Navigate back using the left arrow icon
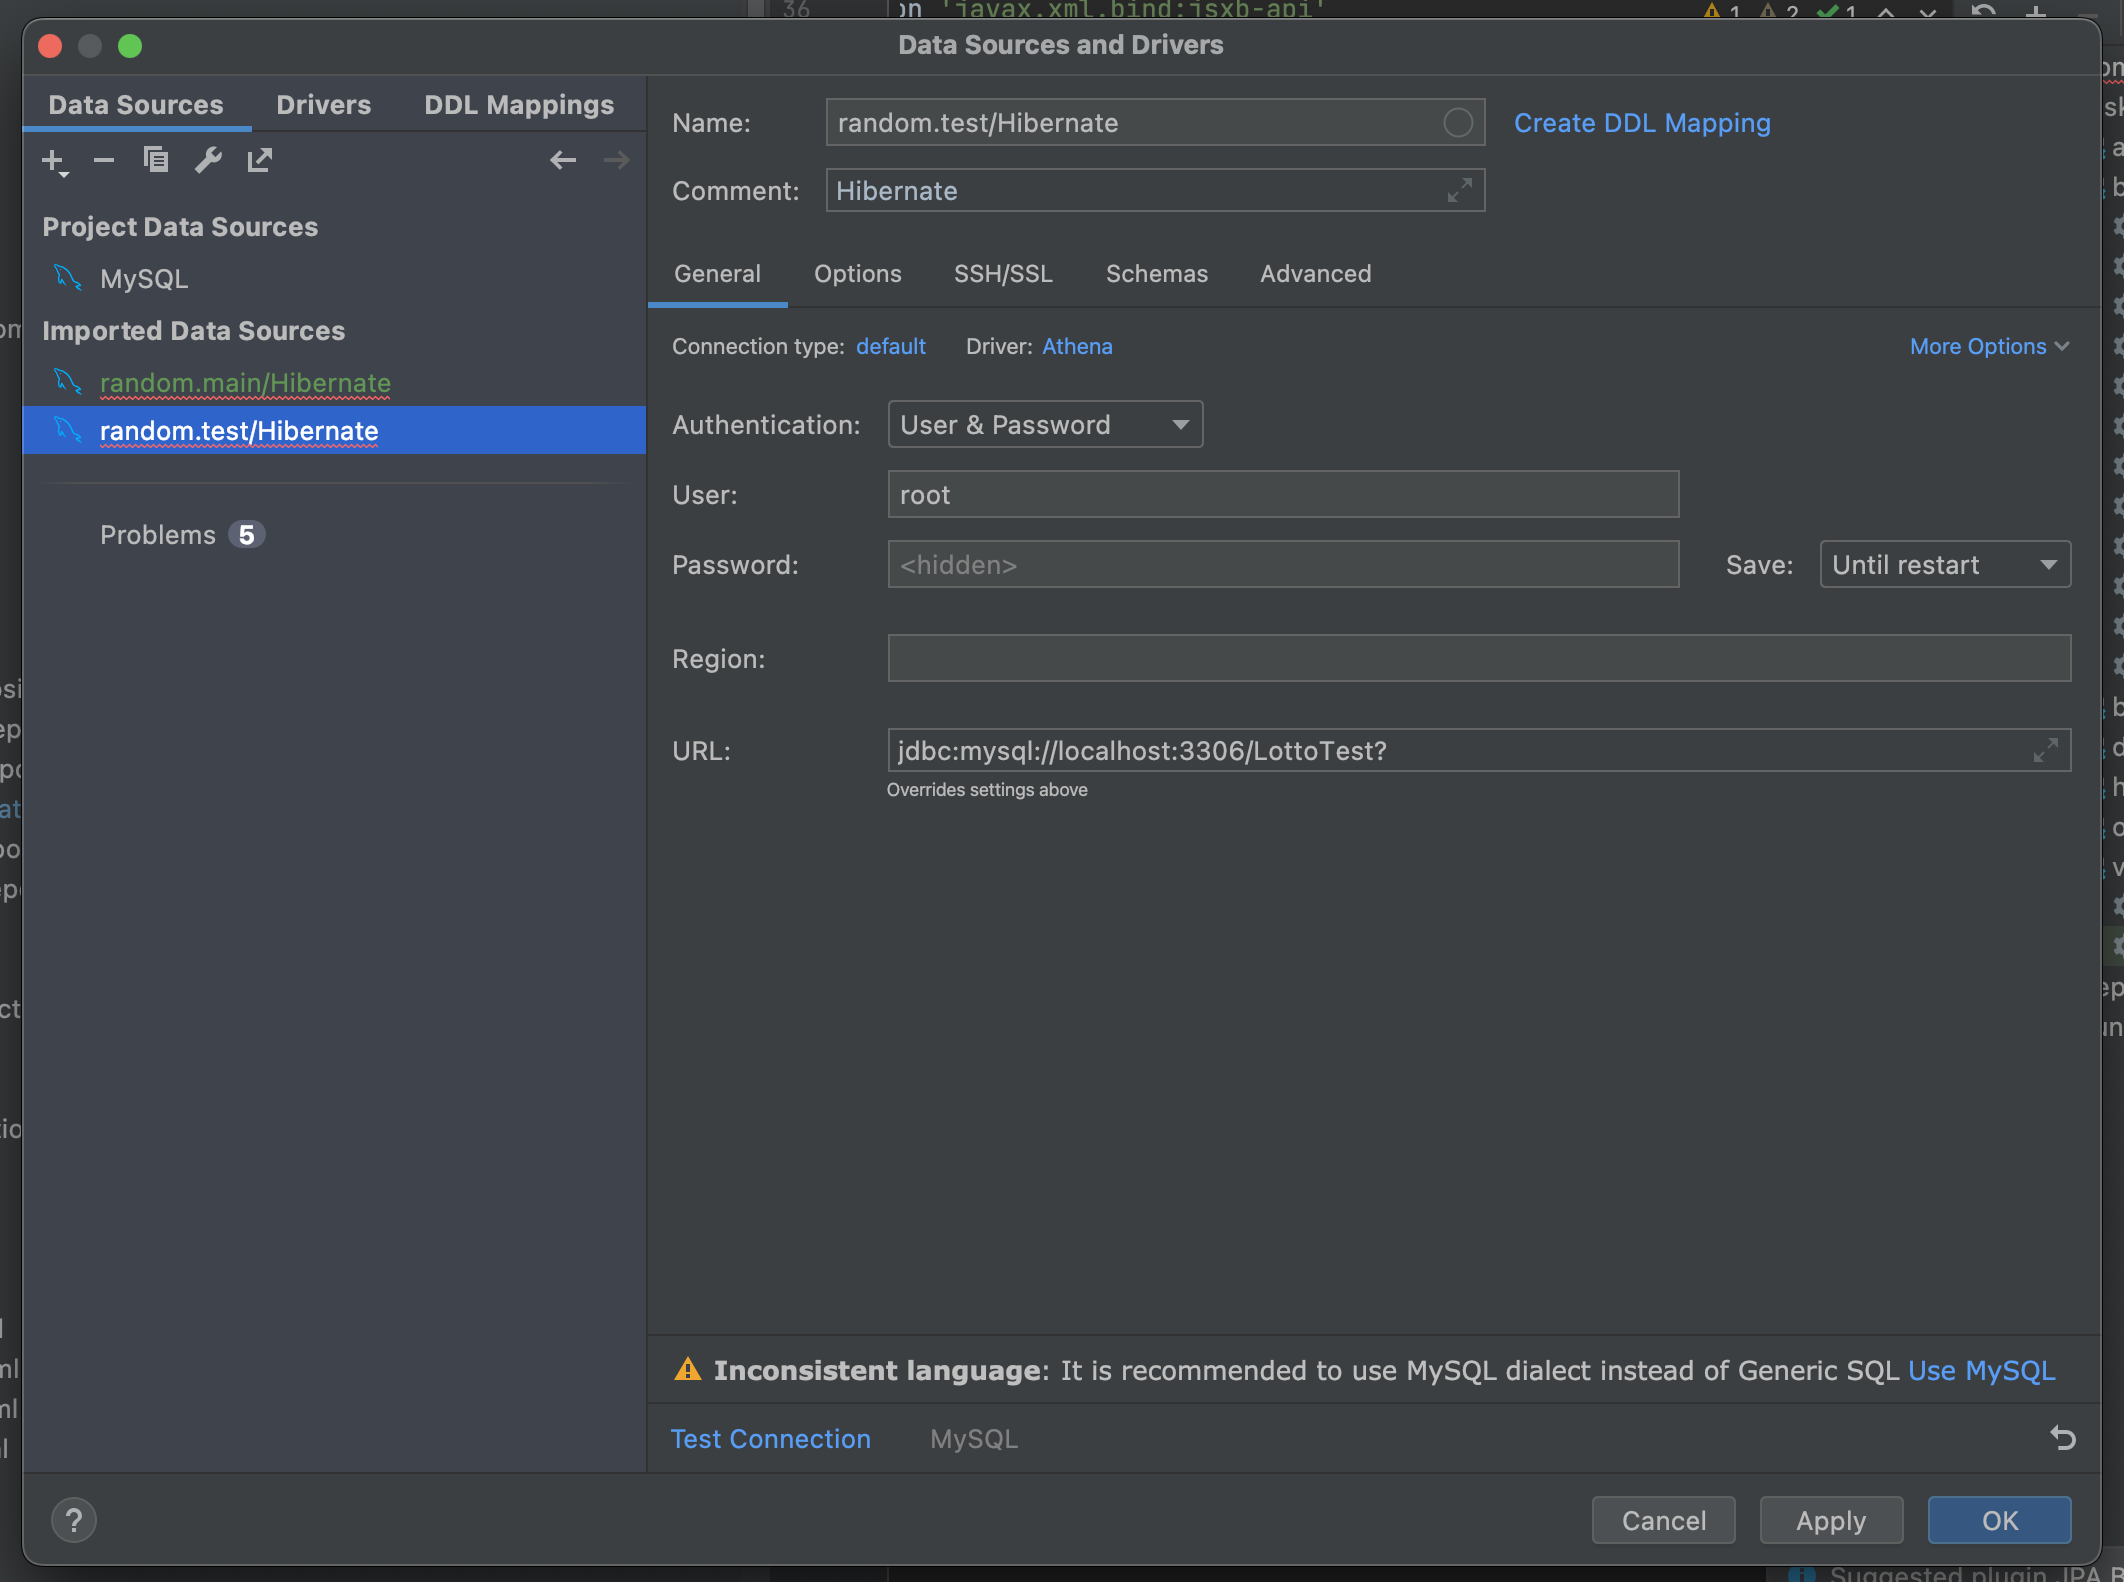Screen dimensions: 2124x1582 point(563,160)
